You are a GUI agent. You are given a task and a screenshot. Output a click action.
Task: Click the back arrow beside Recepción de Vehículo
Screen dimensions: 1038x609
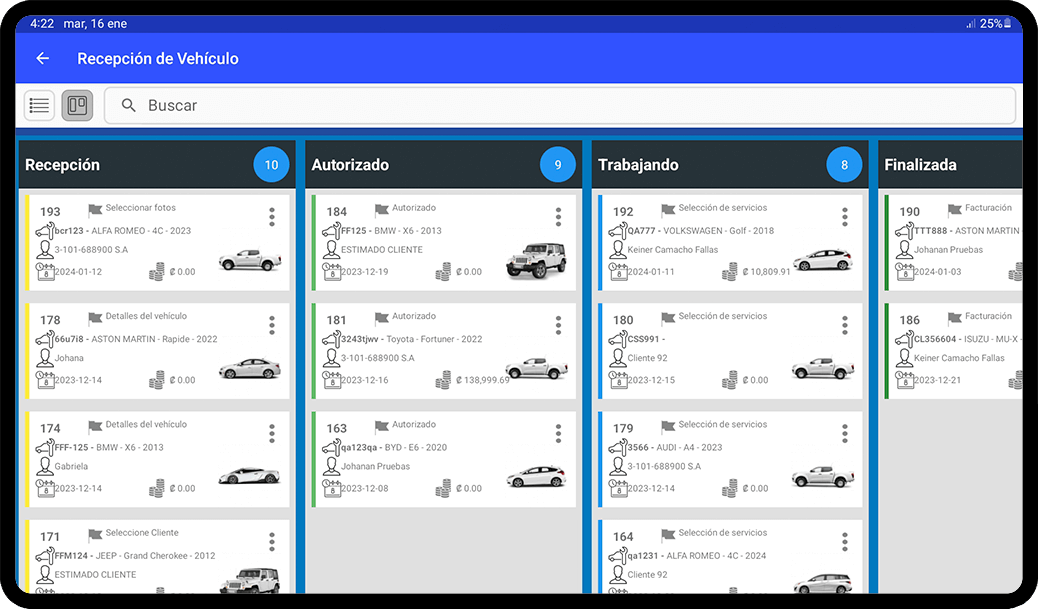40,58
